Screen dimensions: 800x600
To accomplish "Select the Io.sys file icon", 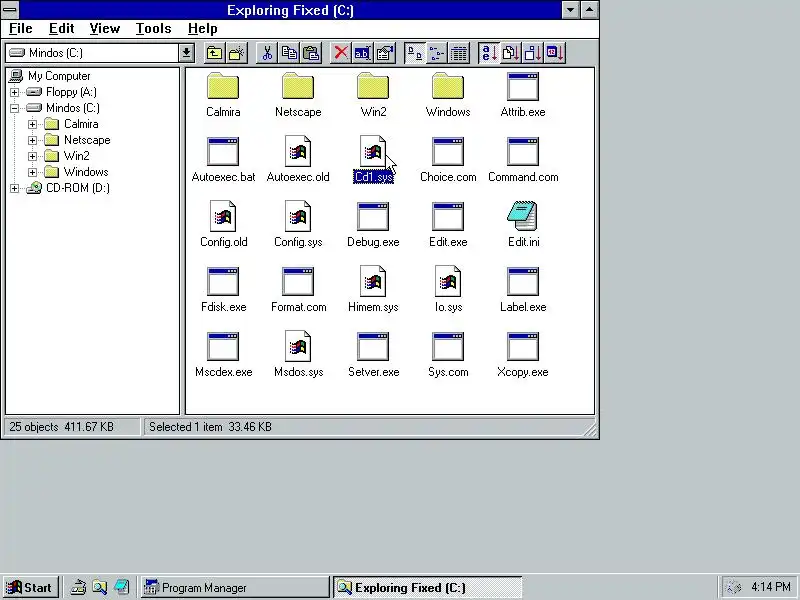I will click(448, 281).
